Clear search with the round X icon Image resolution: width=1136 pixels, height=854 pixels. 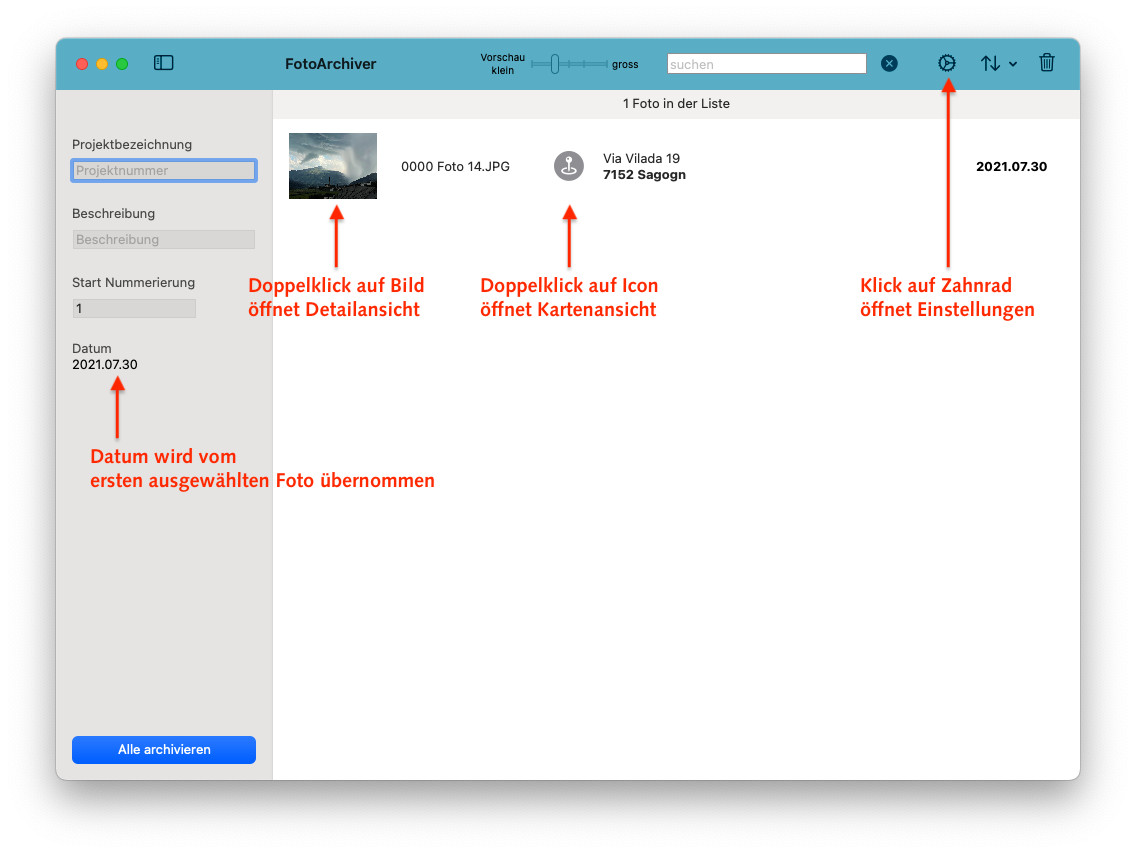click(889, 64)
